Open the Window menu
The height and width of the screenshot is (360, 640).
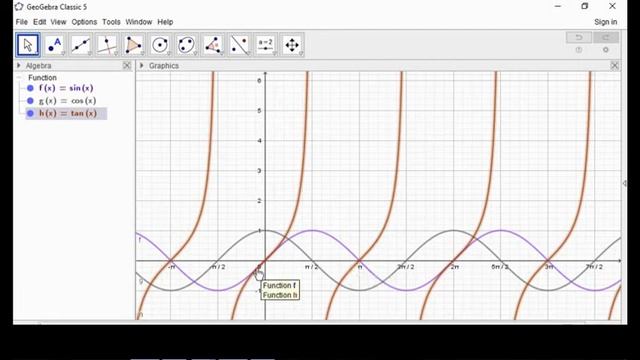click(139, 22)
